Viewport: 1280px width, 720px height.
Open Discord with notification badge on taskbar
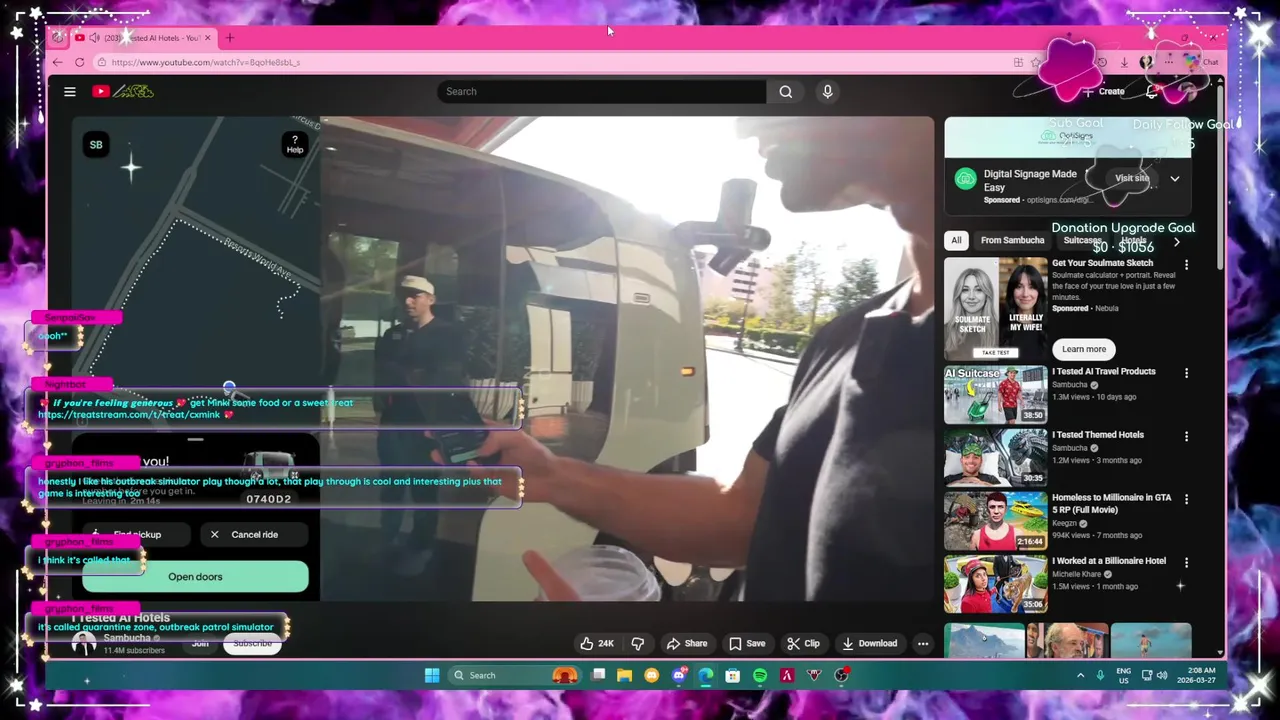(679, 675)
